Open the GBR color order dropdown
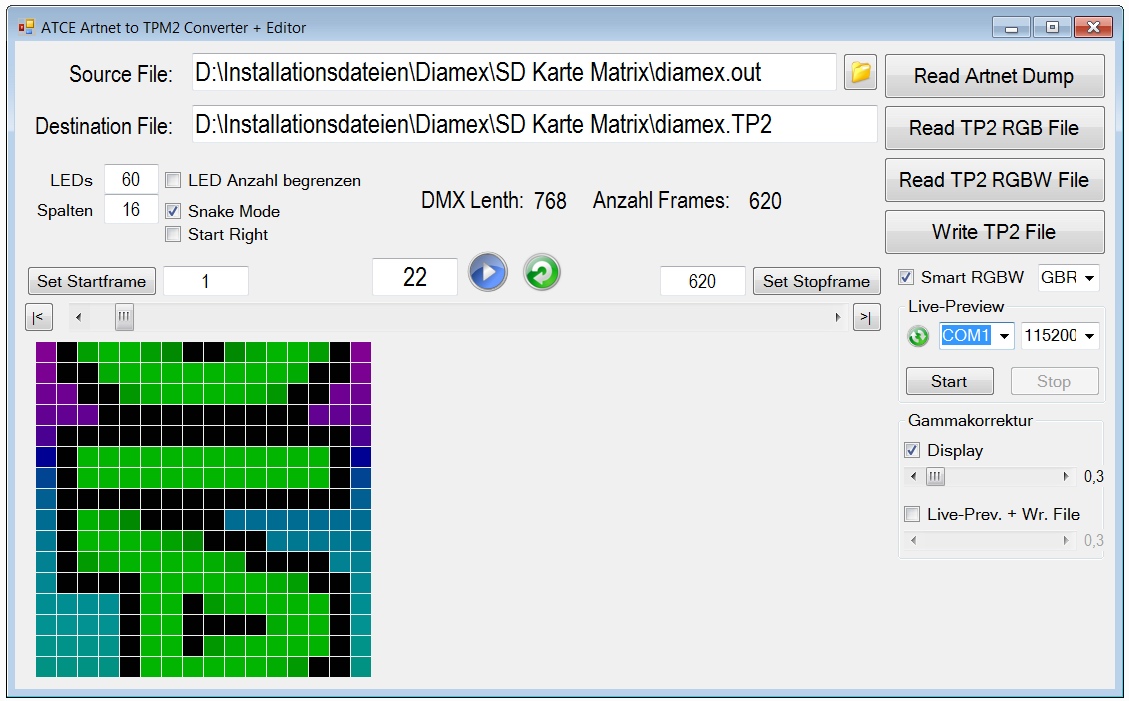Screen dimensions: 1129x701 click(1089, 278)
